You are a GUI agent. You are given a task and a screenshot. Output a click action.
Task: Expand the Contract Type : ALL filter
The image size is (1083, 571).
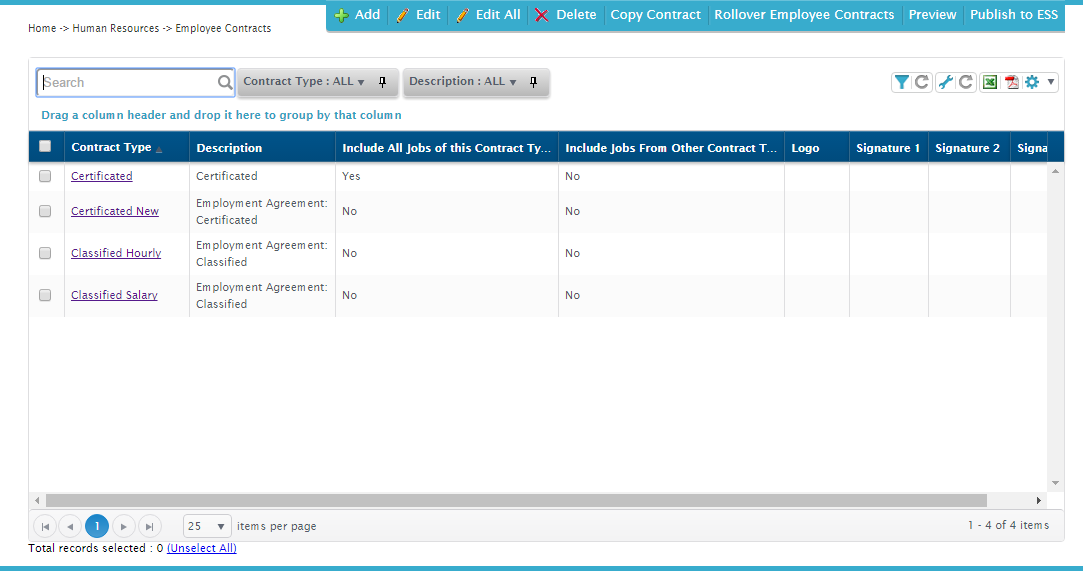pos(304,82)
